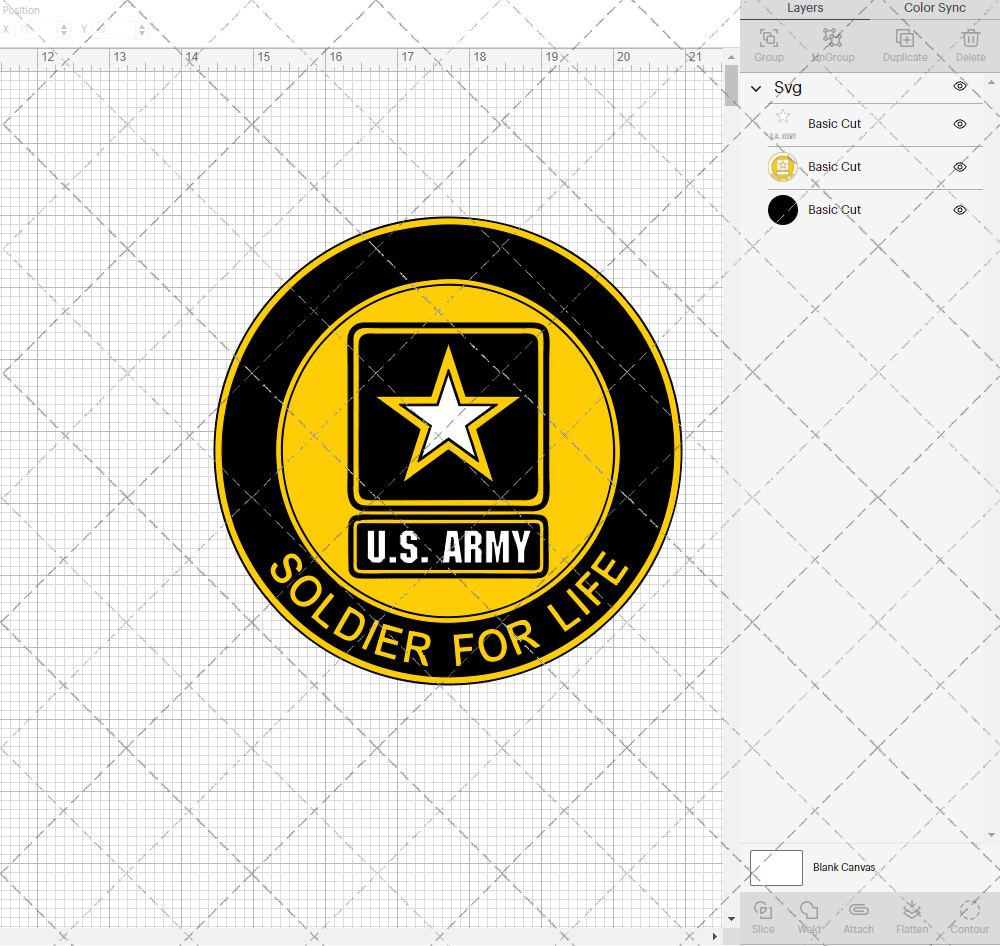Hide the yellow emblem Basic Cut layer

click(960, 167)
